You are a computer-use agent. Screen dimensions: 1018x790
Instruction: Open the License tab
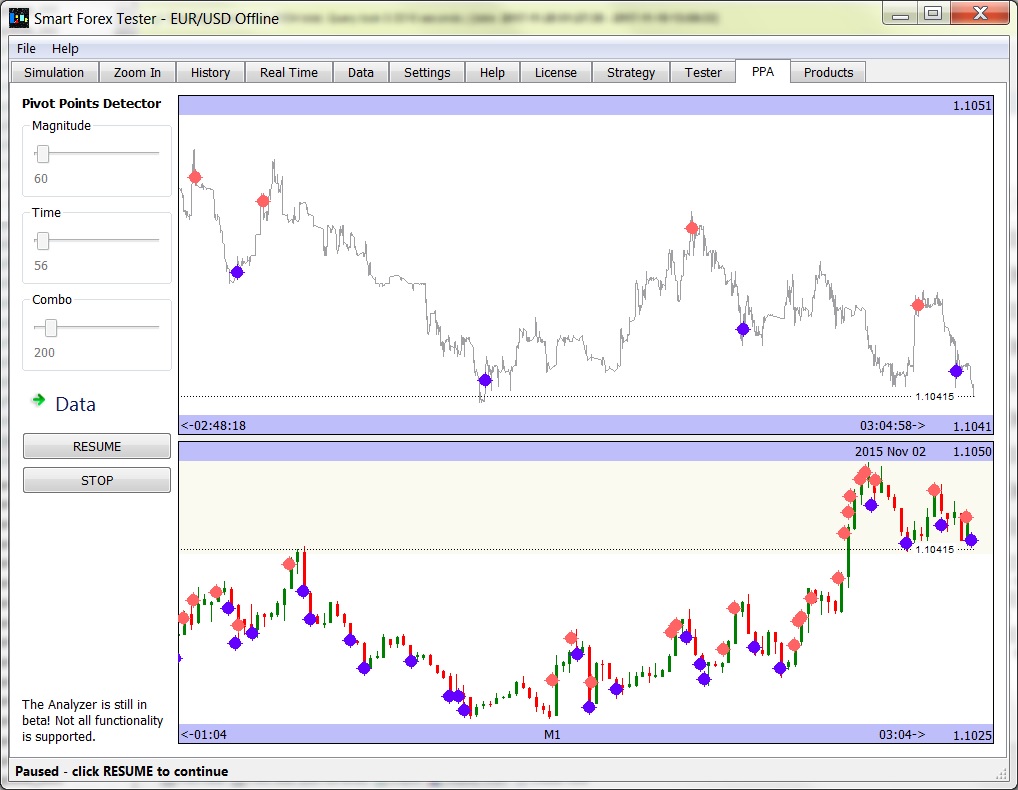(556, 73)
